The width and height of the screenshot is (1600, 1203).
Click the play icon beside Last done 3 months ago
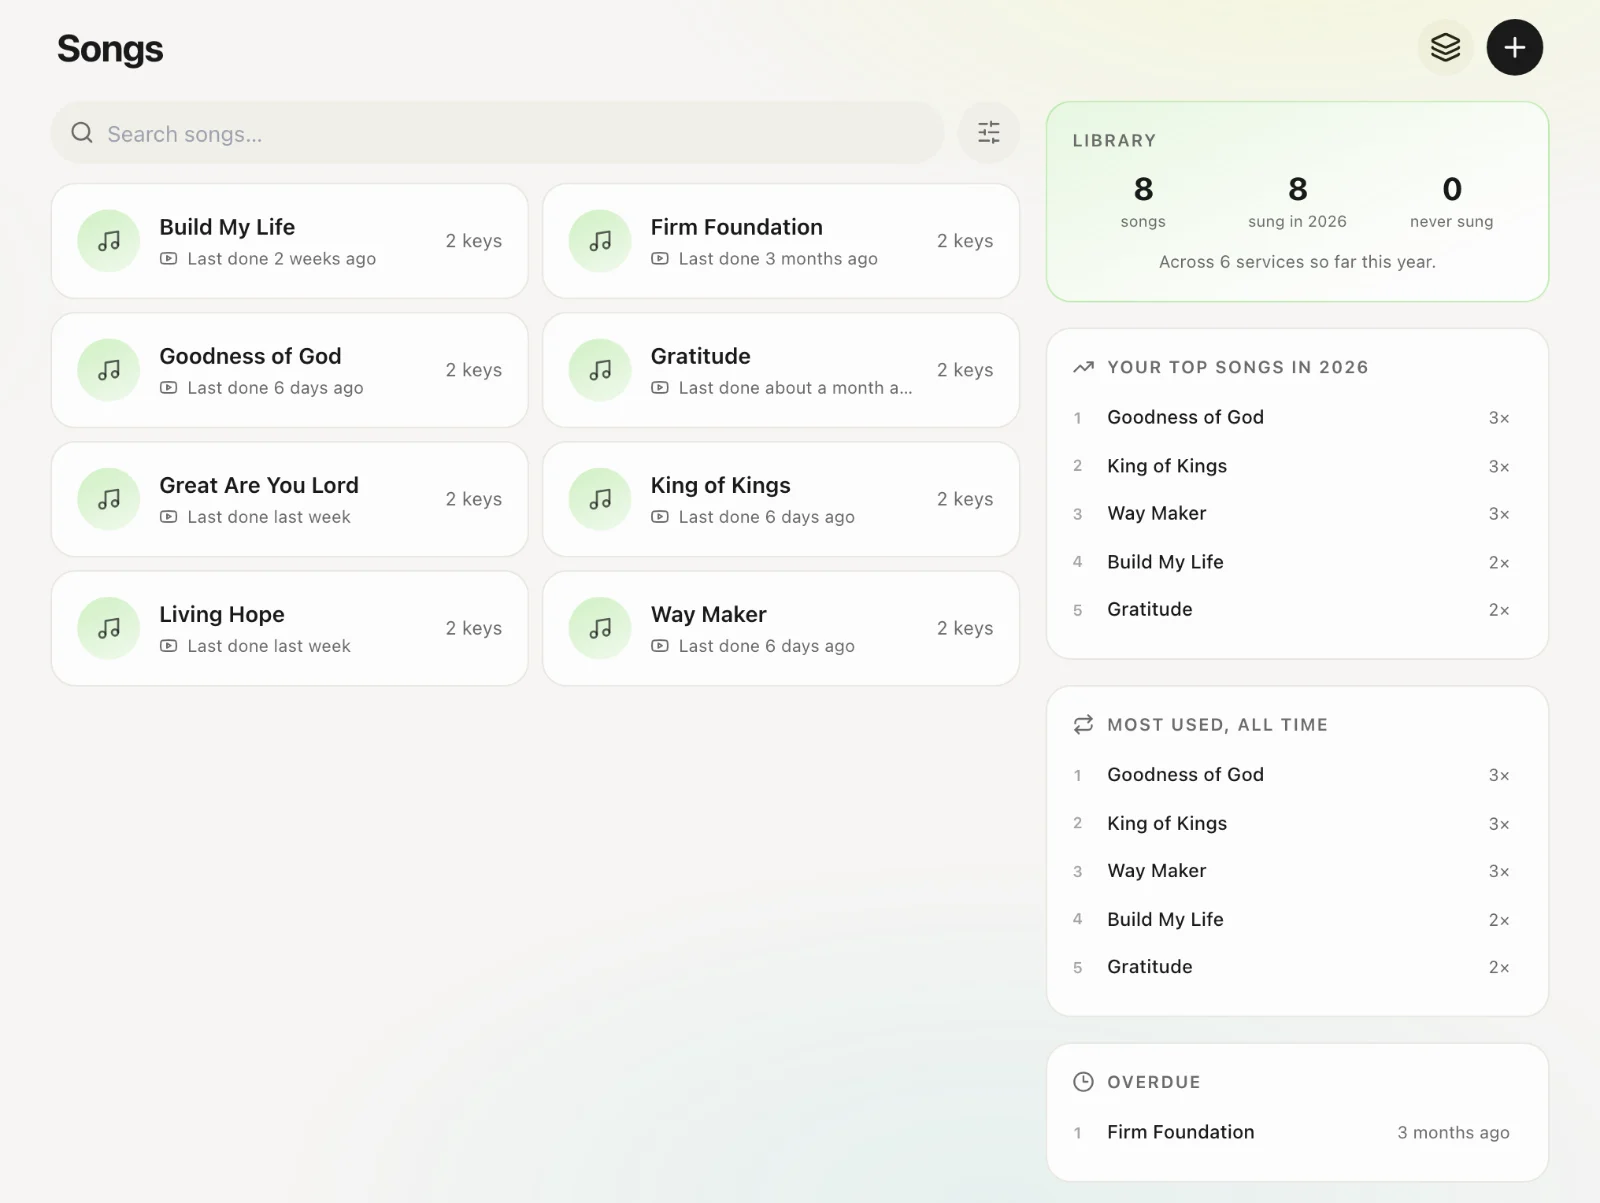(x=660, y=259)
